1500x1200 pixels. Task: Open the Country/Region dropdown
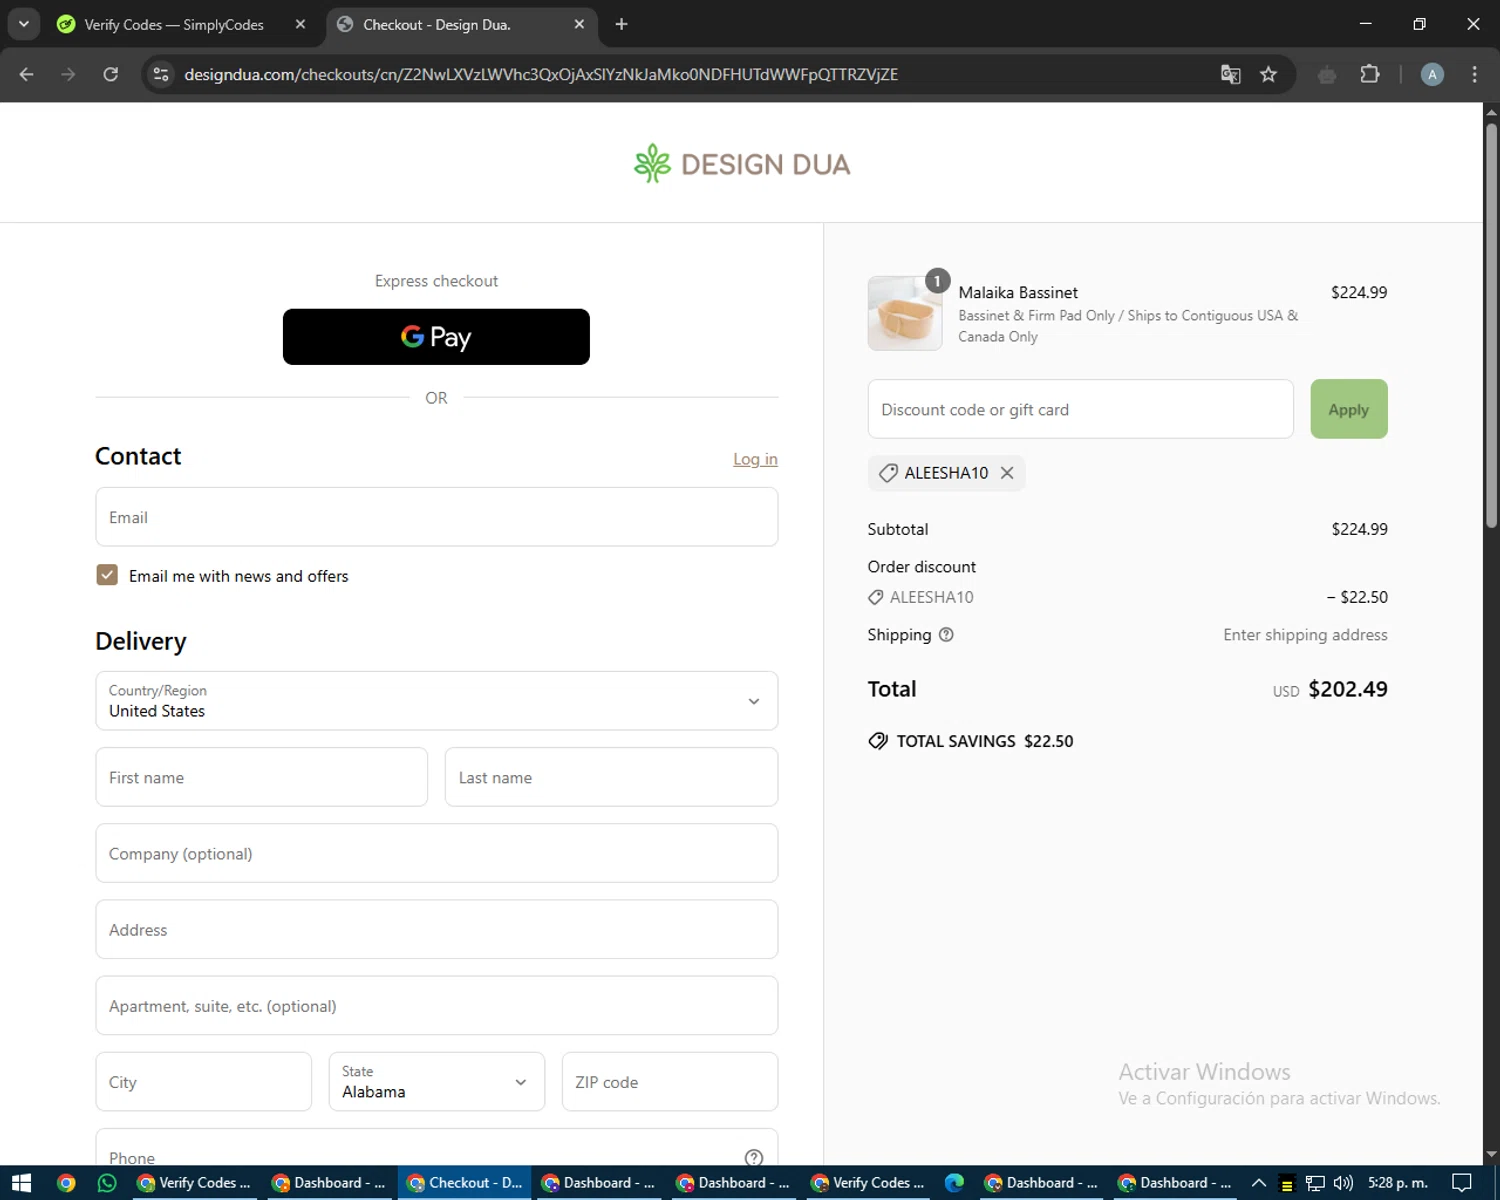click(x=437, y=701)
